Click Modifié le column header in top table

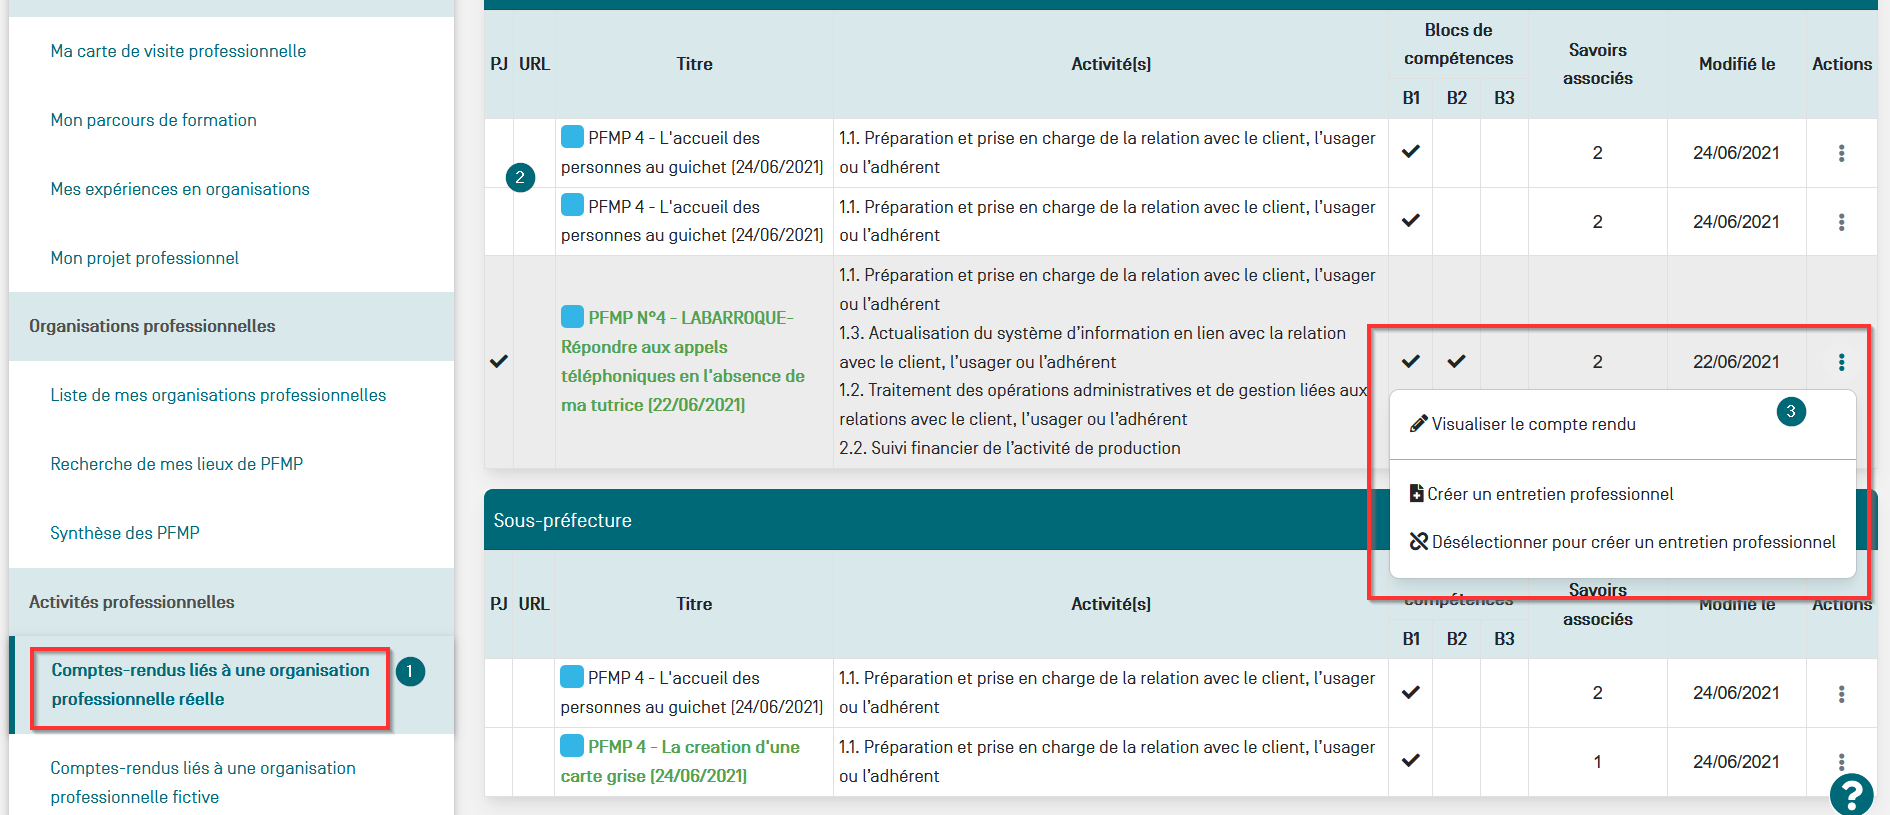(1736, 64)
